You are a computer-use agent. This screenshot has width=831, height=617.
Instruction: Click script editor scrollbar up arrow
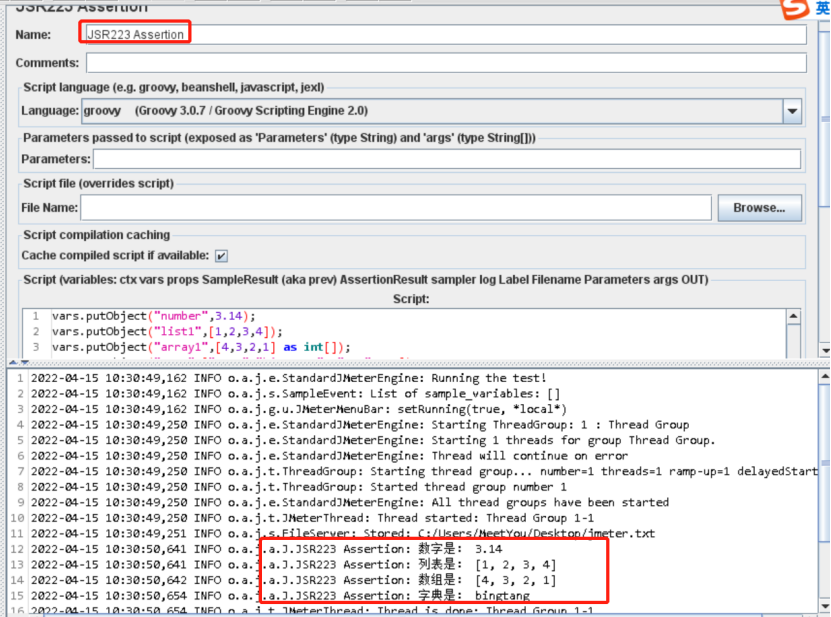click(x=793, y=316)
